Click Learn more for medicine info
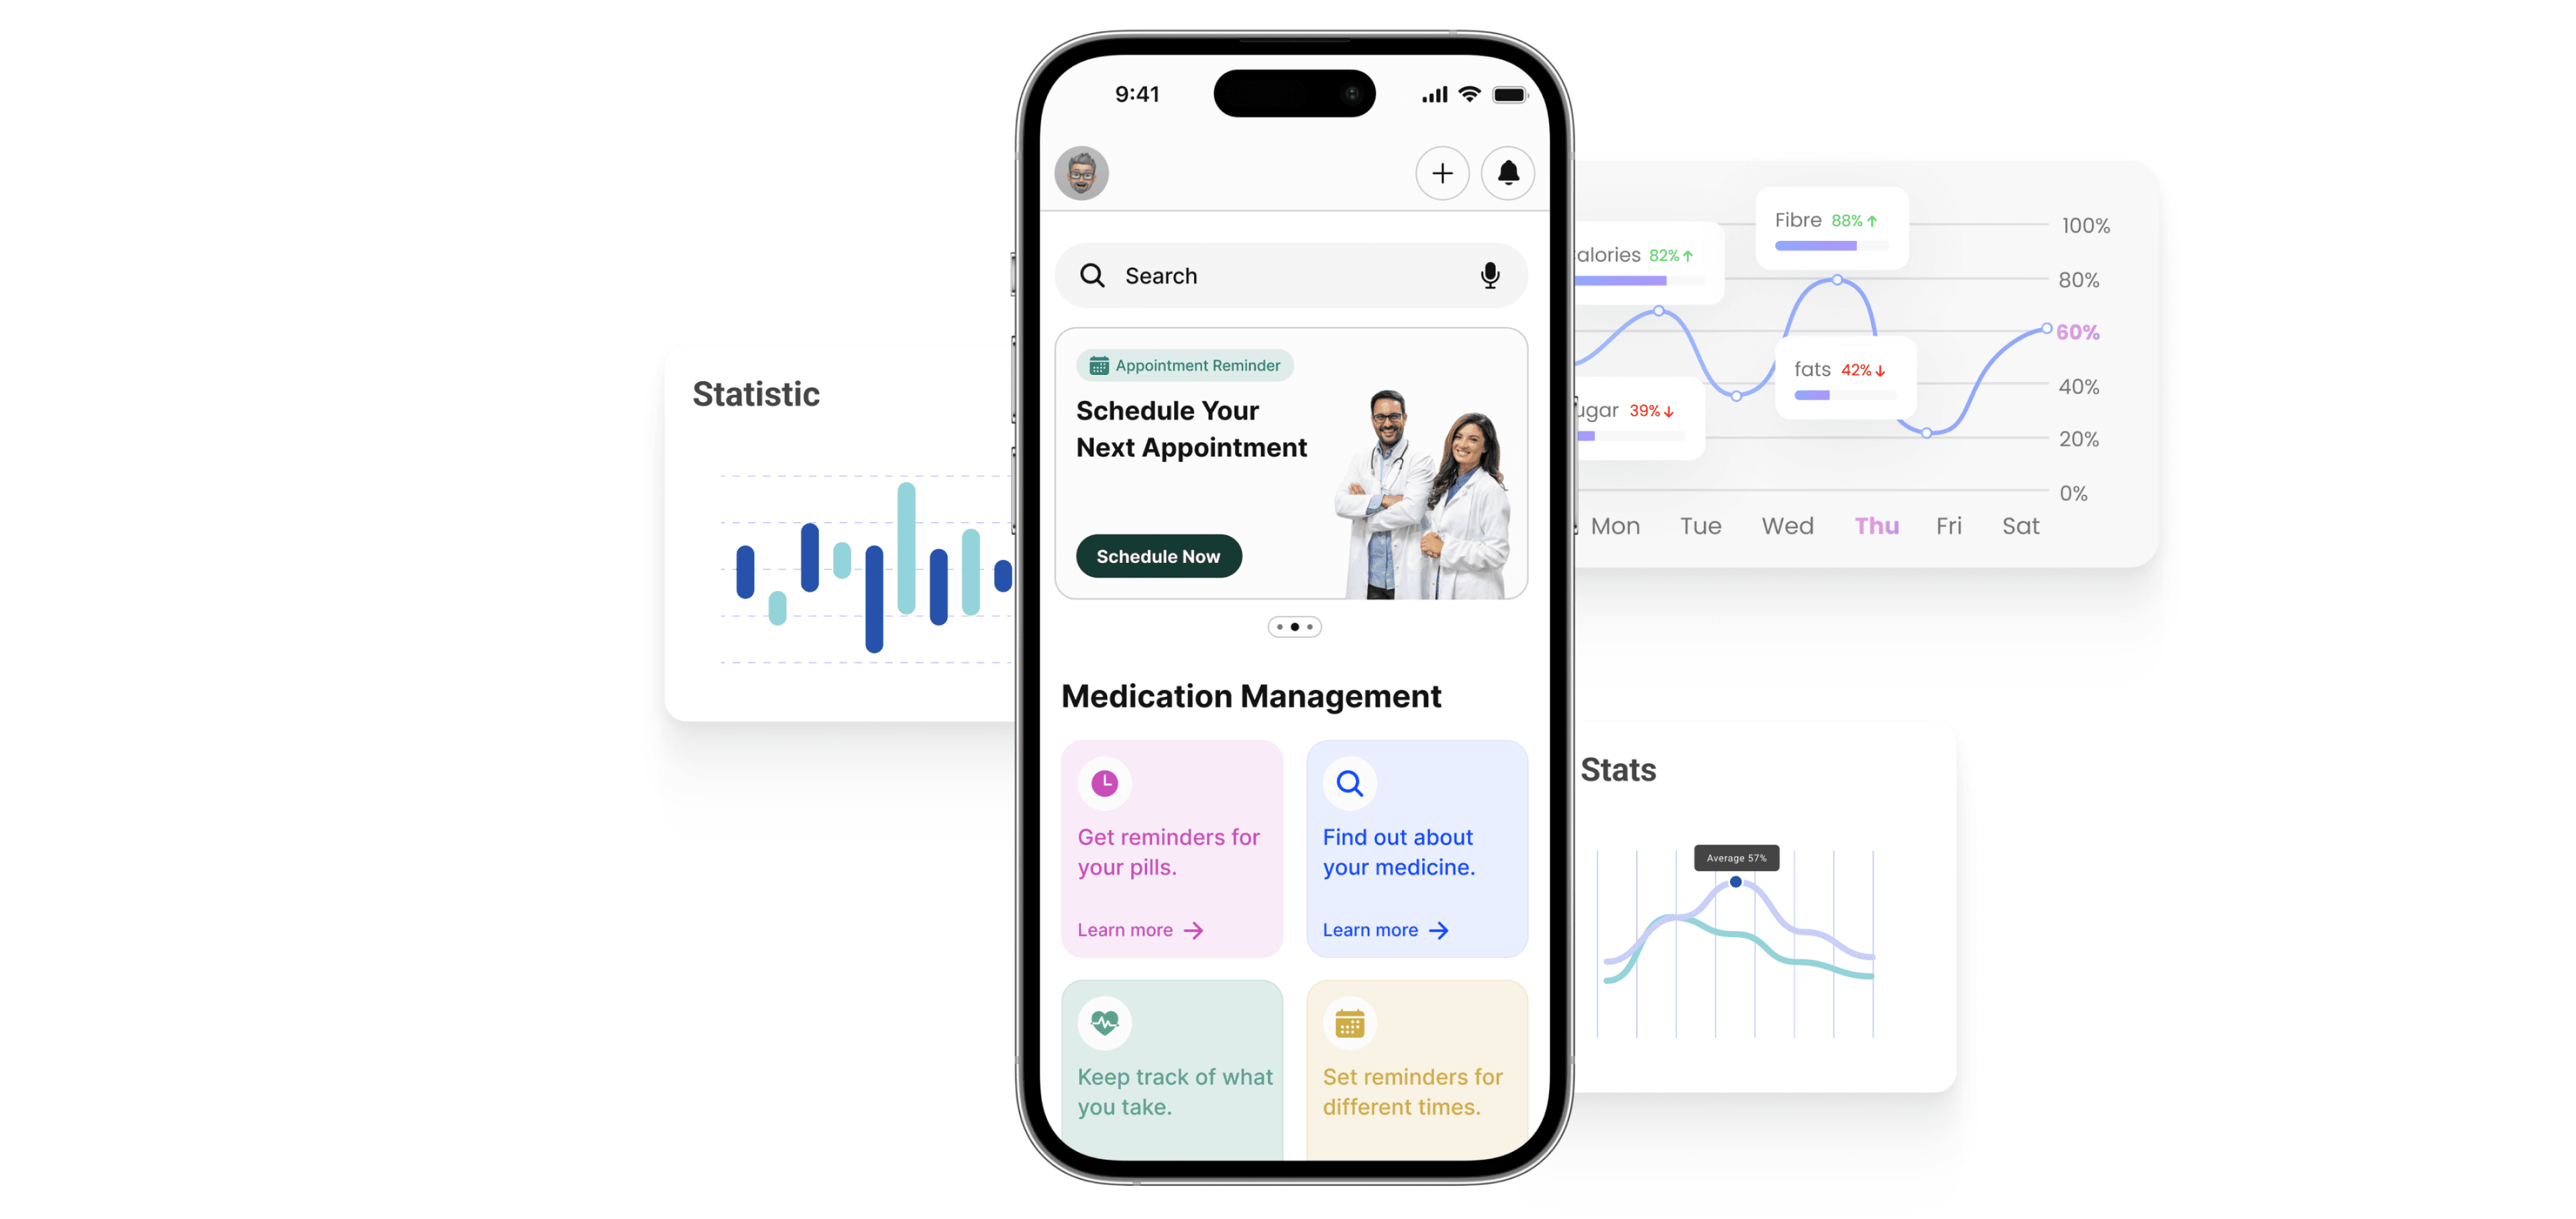The height and width of the screenshot is (1219, 2576). [x=1383, y=929]
